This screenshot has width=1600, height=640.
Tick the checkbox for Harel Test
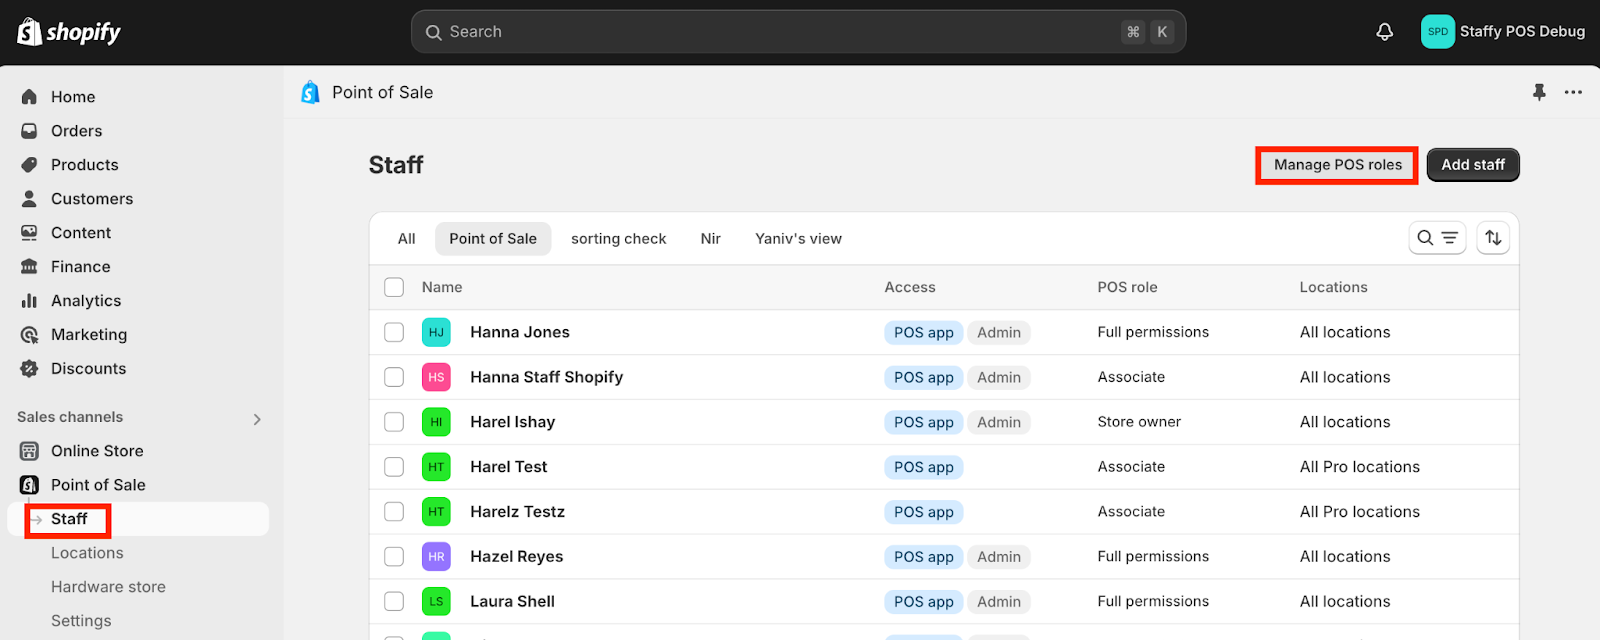394,467
